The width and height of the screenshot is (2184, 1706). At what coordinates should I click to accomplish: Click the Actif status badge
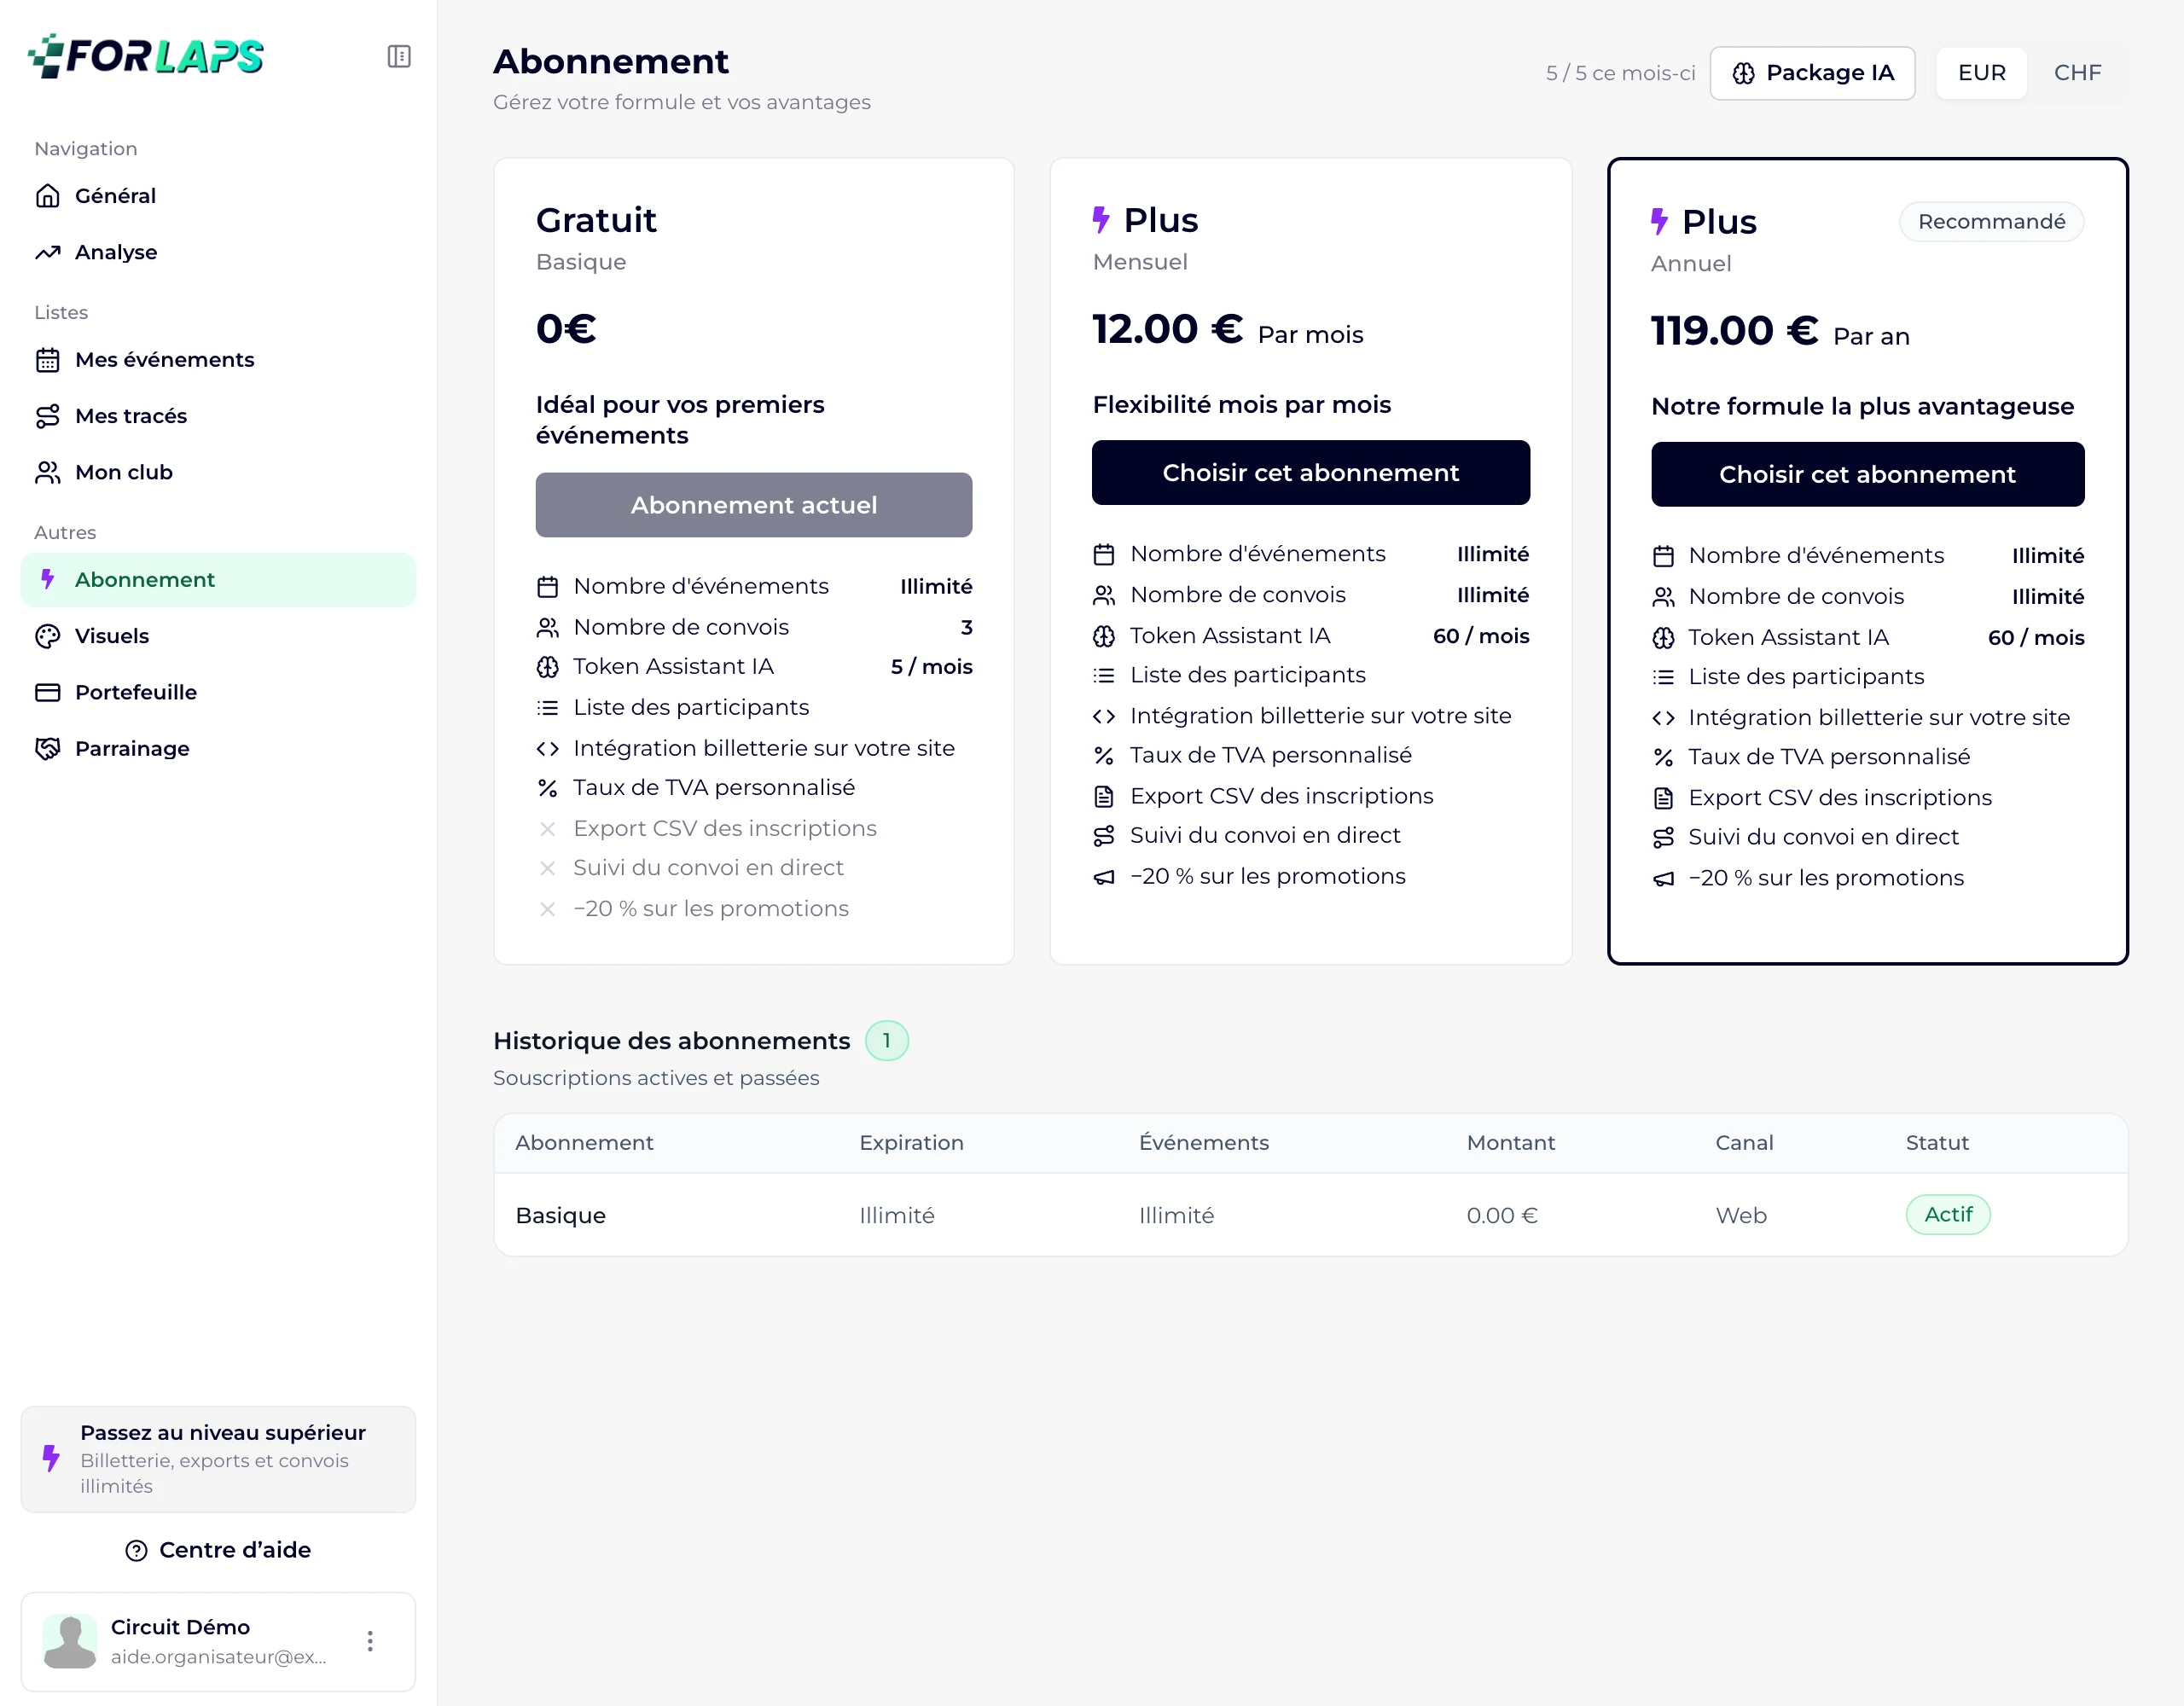pos(1948,1214)
